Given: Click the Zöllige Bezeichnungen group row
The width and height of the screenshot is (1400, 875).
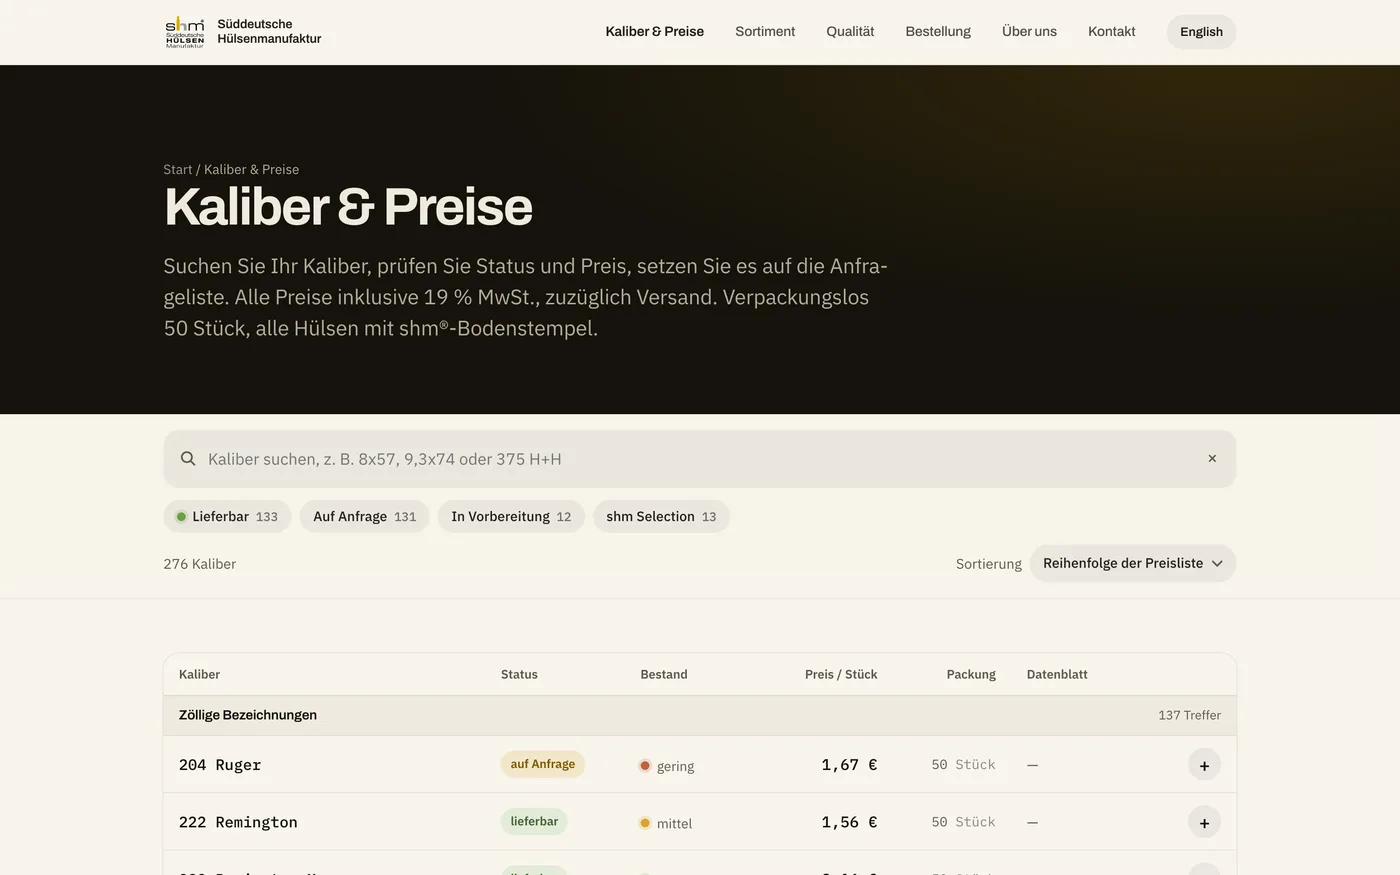Looking at the screenshot, I should coord(700,716).
